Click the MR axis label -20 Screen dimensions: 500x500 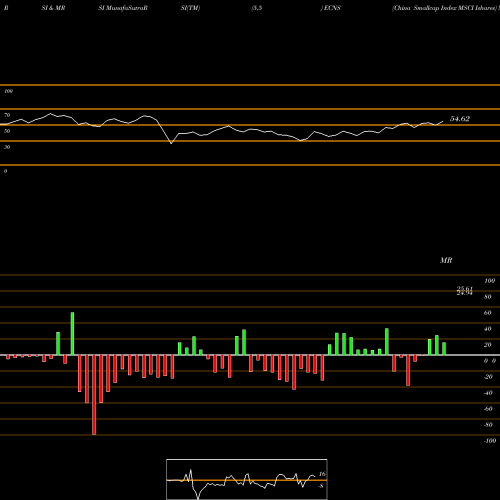tap(488, 377)
